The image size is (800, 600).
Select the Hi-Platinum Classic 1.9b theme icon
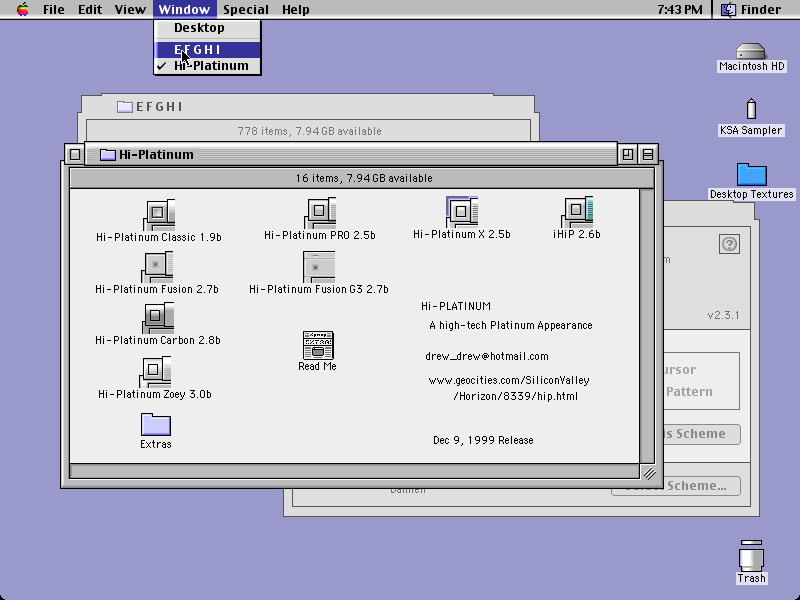159,214
